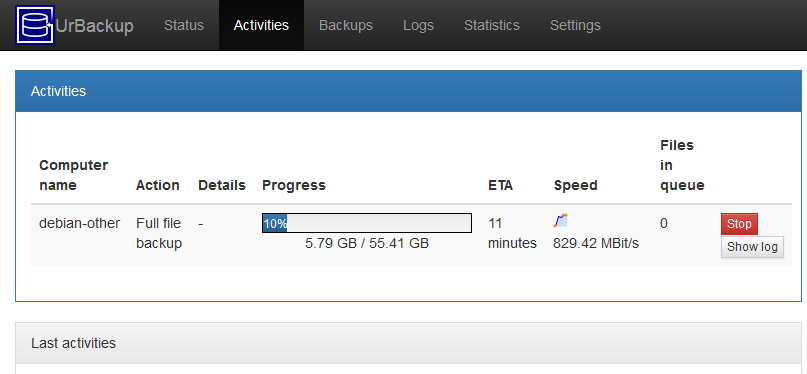Click the 829.42 MBit/s speed value
Image resolution: width=807 pixels, height=374 pixels.
click(x=596, y=243)
